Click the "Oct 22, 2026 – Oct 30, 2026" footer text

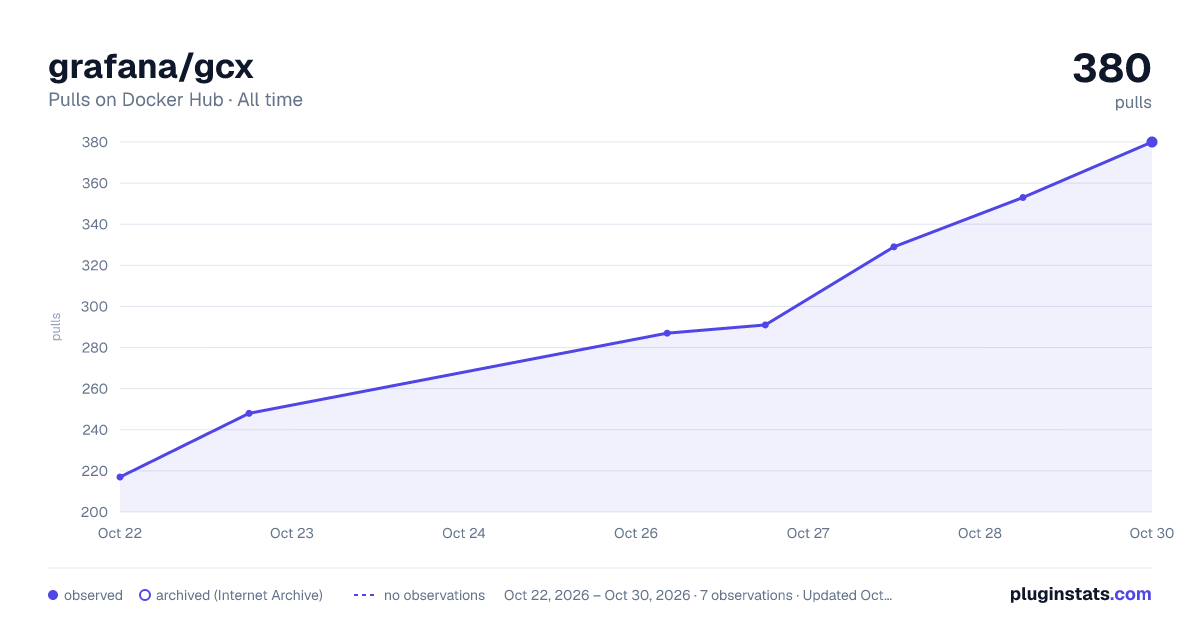[597, 595]
